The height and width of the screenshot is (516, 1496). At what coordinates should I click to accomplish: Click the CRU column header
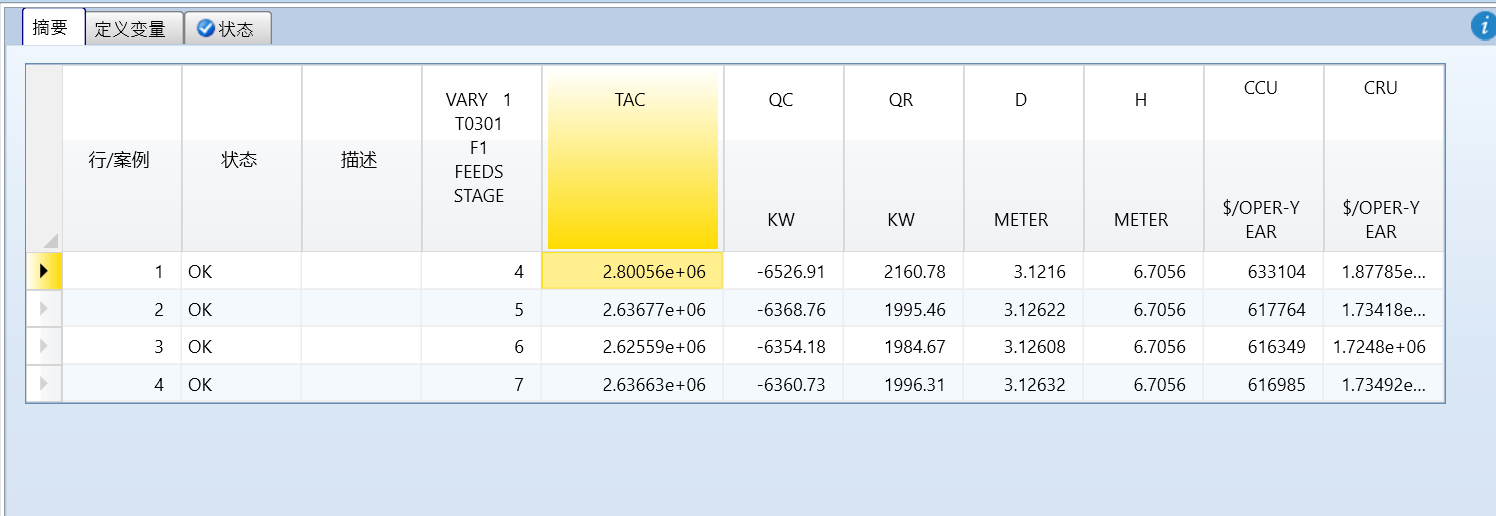[1383, 158]
